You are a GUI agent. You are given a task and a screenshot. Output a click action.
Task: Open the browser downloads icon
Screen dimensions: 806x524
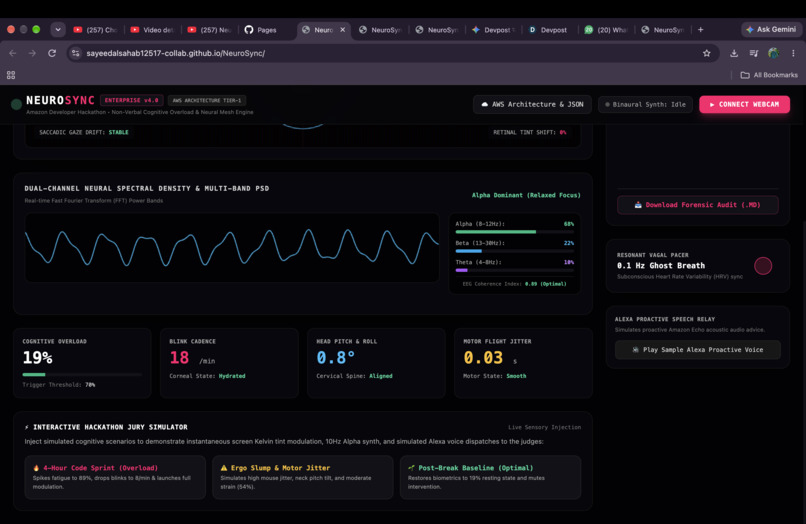734,53
